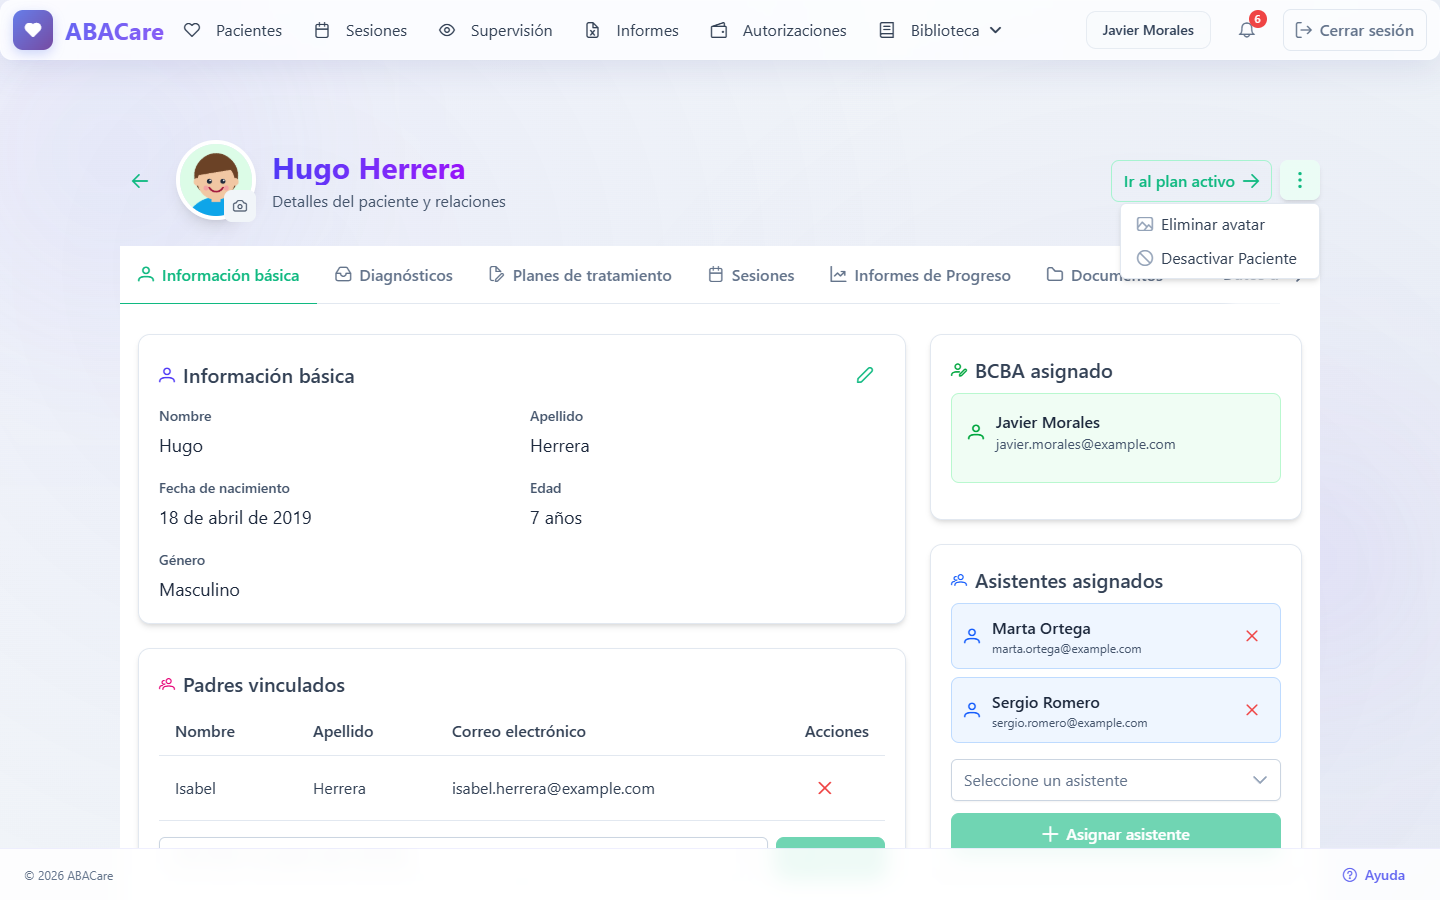Open the Autorizaciones navigation item
The width and height of the screenshot is (1440, 900).
click(x=779, y=30)
